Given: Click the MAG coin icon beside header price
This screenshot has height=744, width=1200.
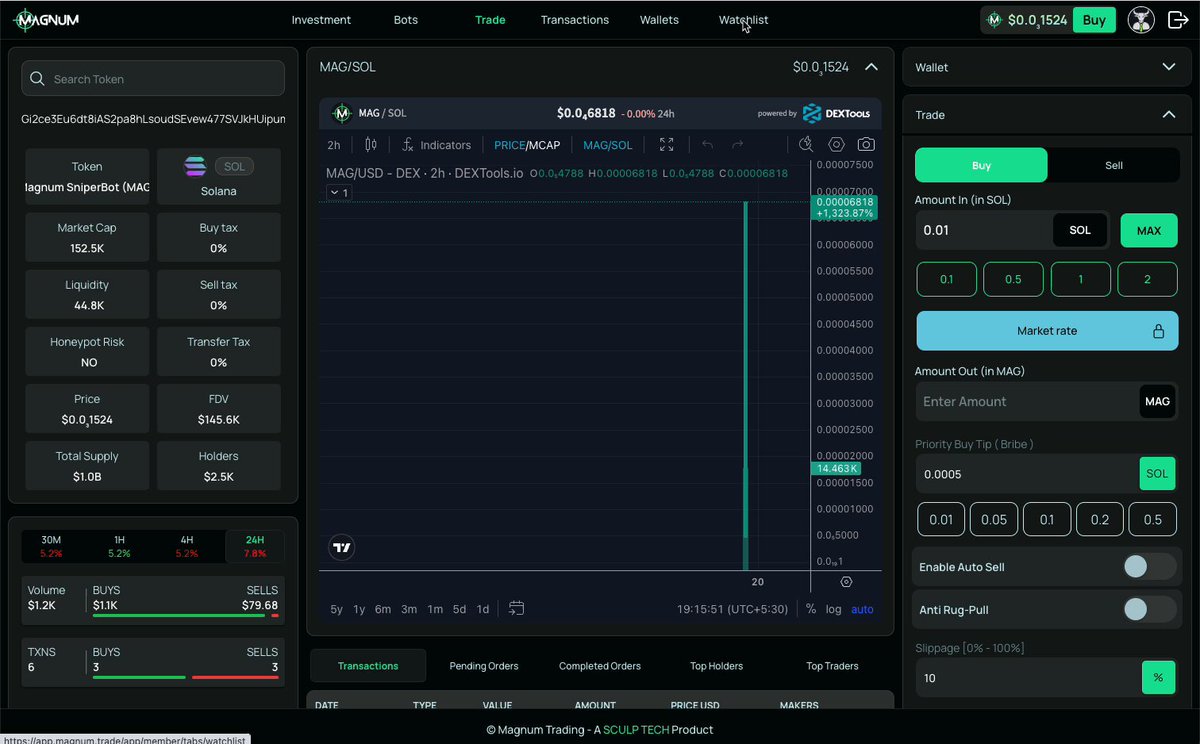Looking at the screenshot, I should [x=994, y=20].
